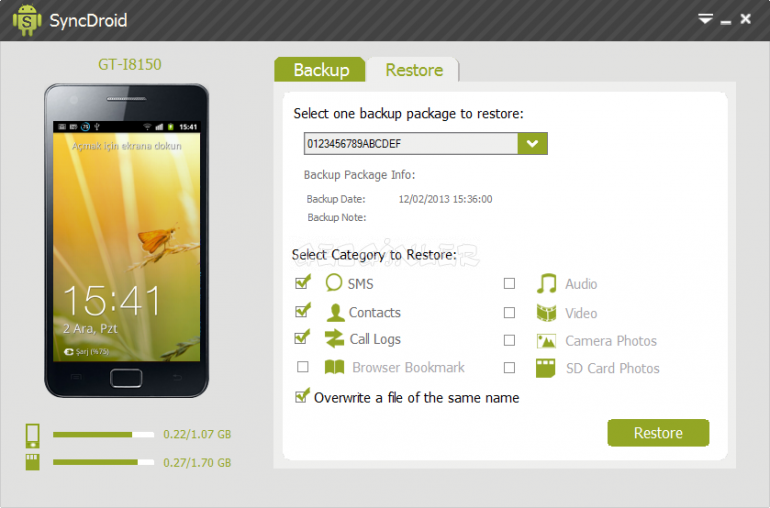This screenshot has width=770, height=508.
Task: Click the Audio music note icon
Action: pos(546,283)
